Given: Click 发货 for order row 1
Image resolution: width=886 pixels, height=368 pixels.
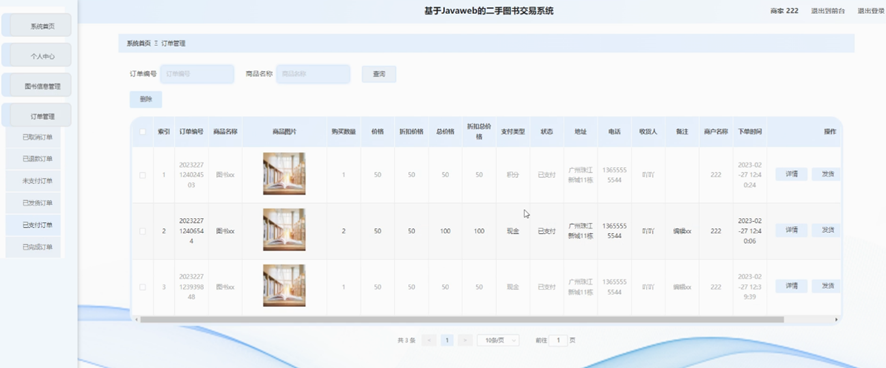Looking at the screenshot, I should point(826,174).
